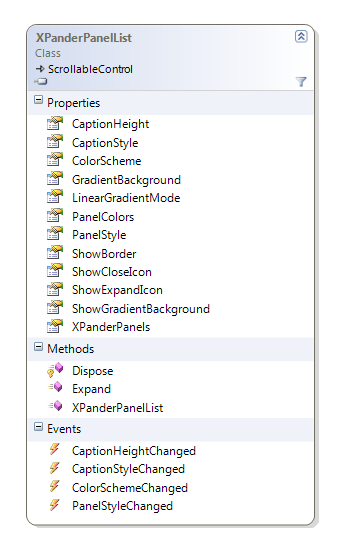
Task: Select the CaptionHeightChanged event name
Action: [x=134, y=451]
